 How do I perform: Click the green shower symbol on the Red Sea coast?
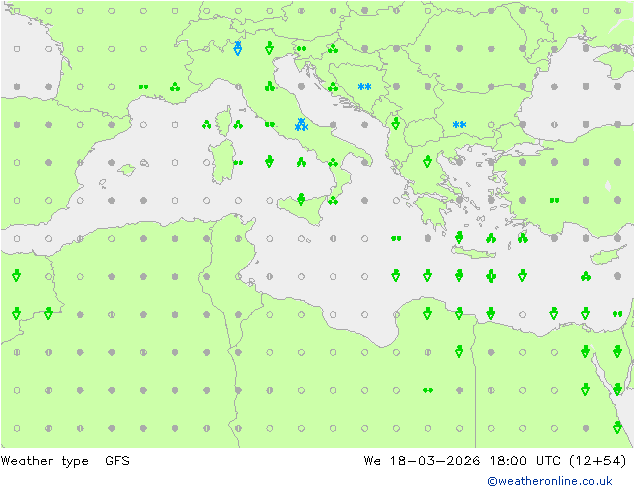click(x=617, y=427)
